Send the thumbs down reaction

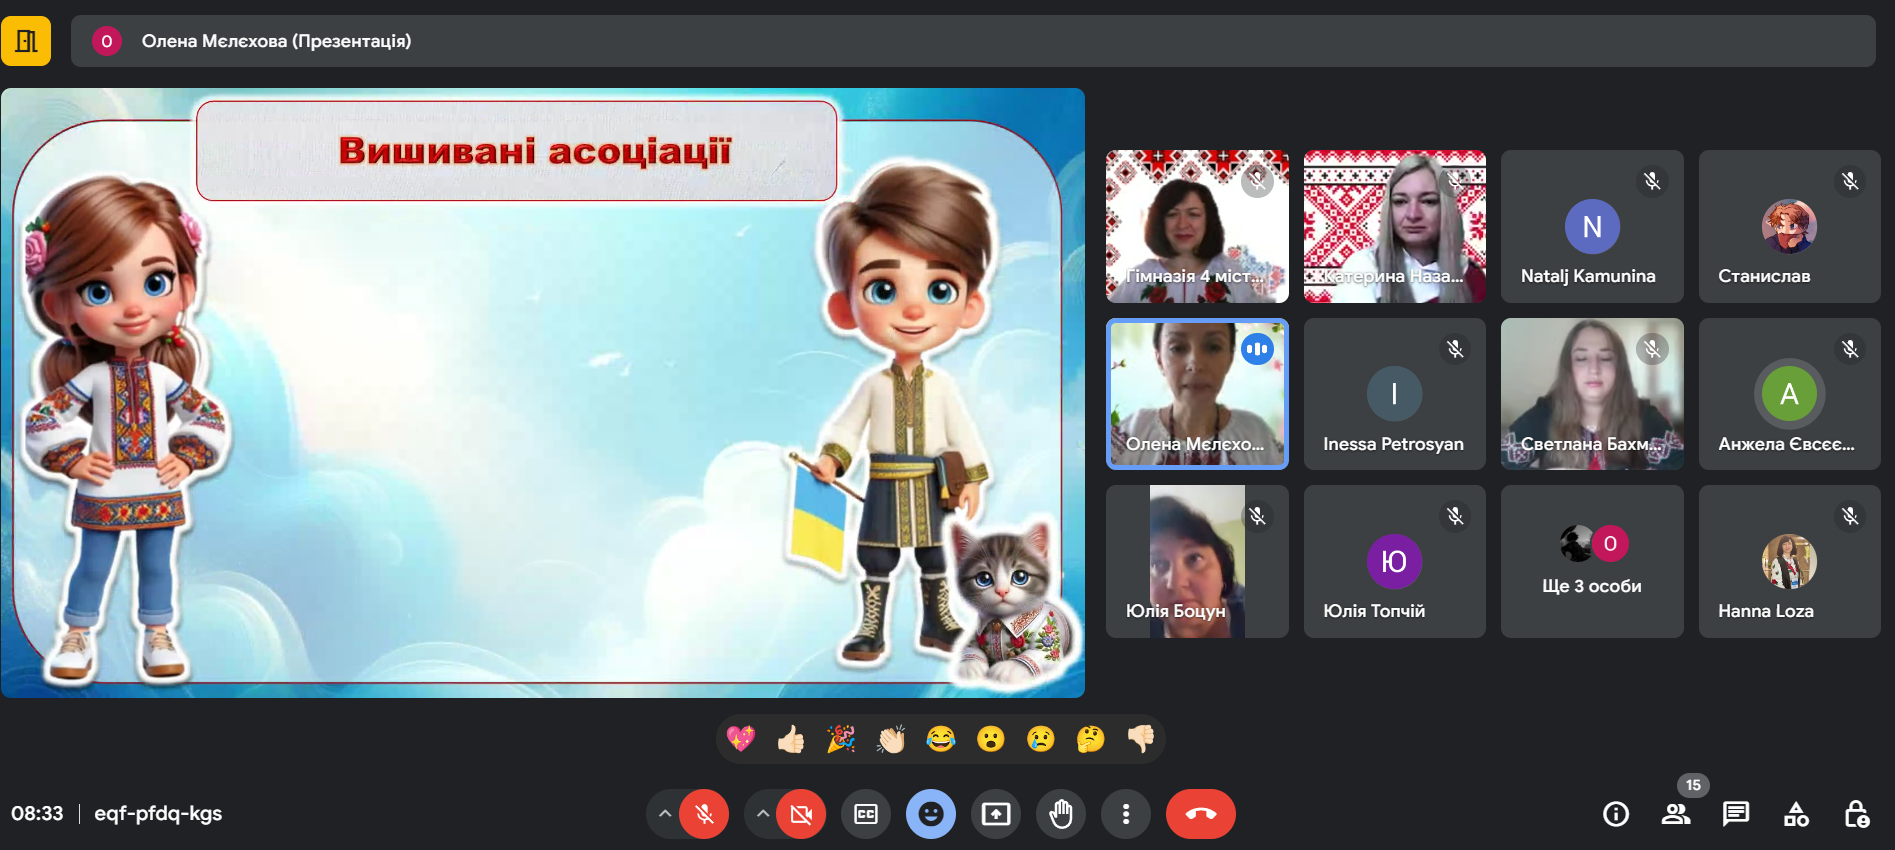[x=1141, y=739]
